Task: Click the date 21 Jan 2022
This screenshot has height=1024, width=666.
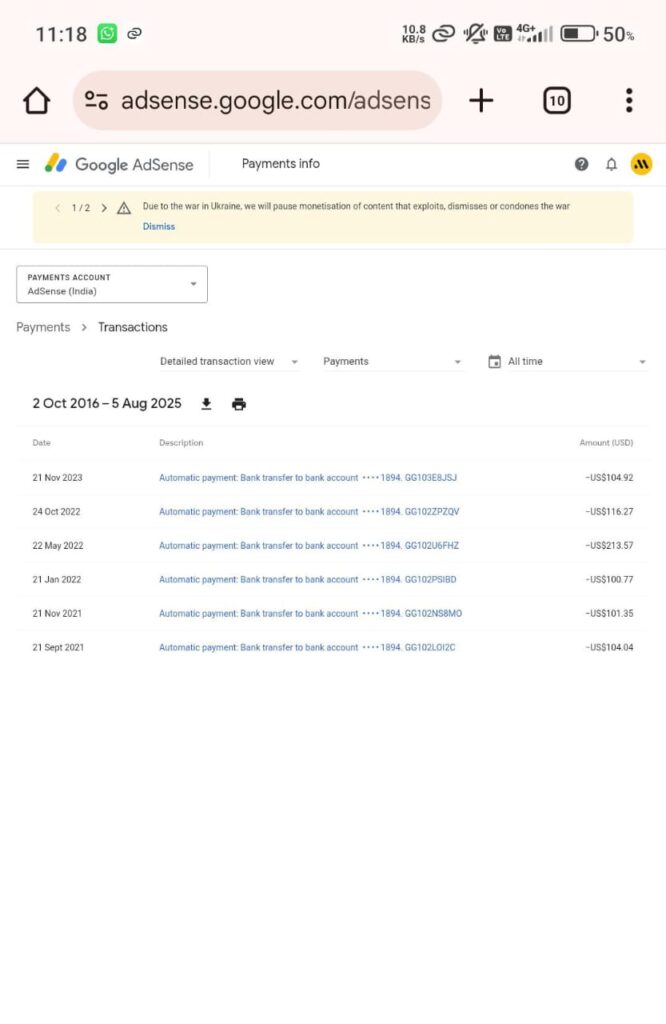Action: [57, 579]
